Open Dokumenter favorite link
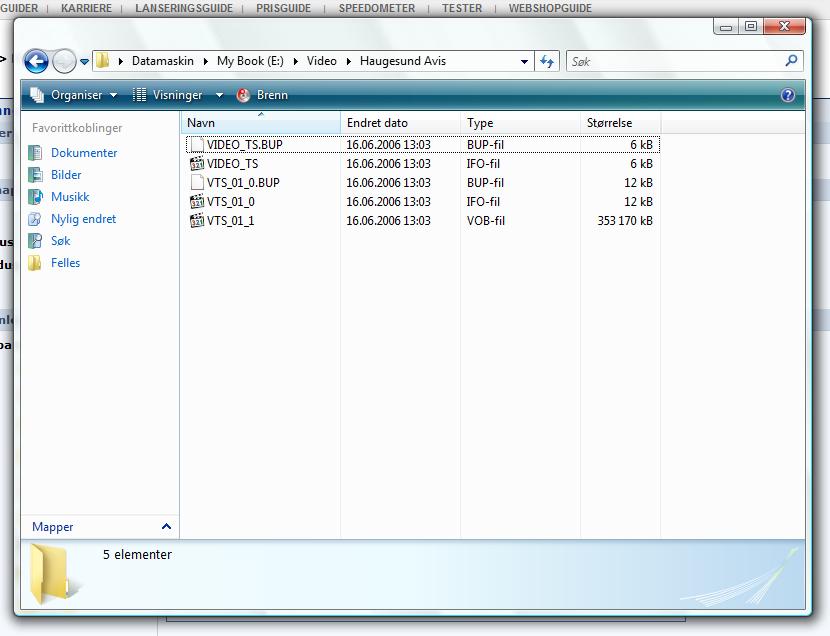830x636 pixels. point(84,153)
